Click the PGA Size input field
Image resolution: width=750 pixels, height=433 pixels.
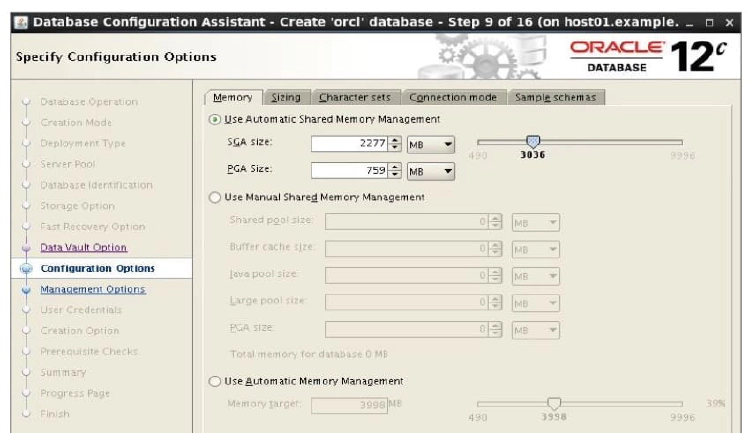349,170
